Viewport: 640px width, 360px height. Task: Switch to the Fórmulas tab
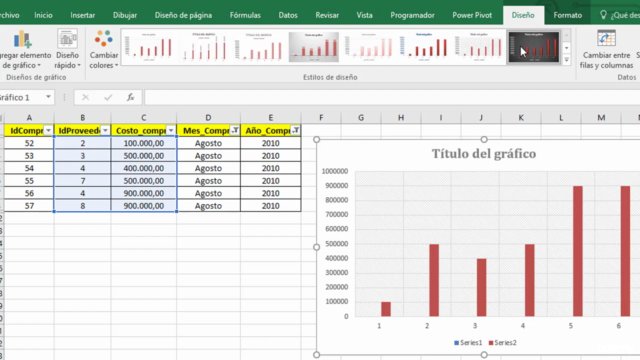pos(245,15)
